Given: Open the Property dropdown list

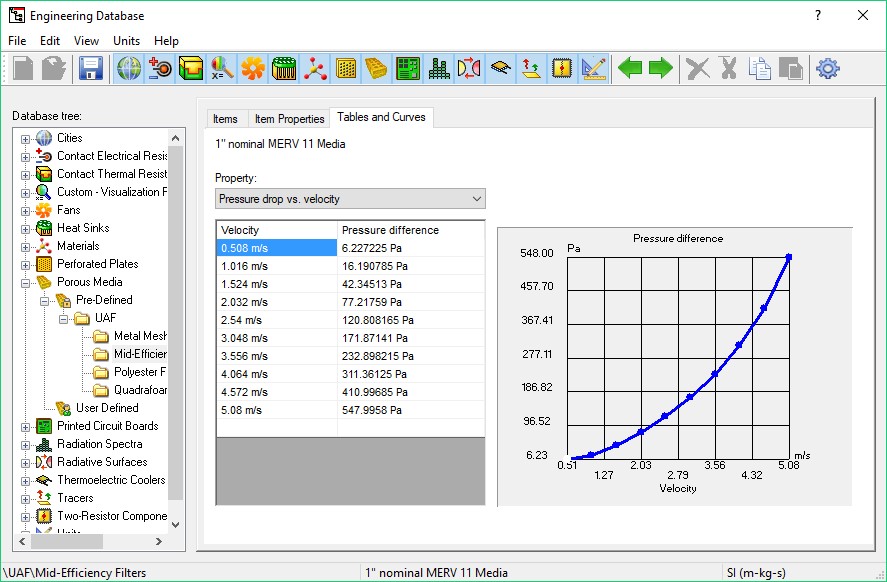Looking at the screenshot, I should (350, 199).
